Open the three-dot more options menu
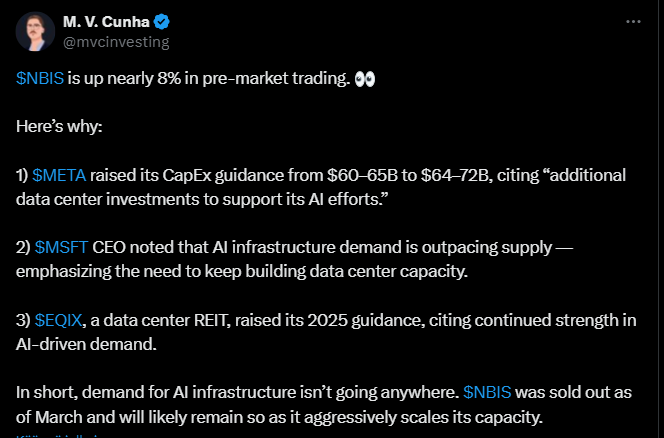Image resolution: width=664 pixels, height=438 pixels. [x=632, y=21]
